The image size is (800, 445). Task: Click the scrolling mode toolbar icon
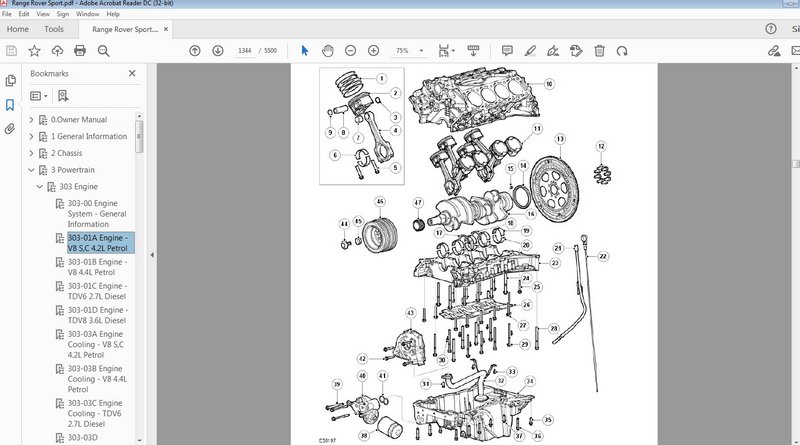(473, 51)
